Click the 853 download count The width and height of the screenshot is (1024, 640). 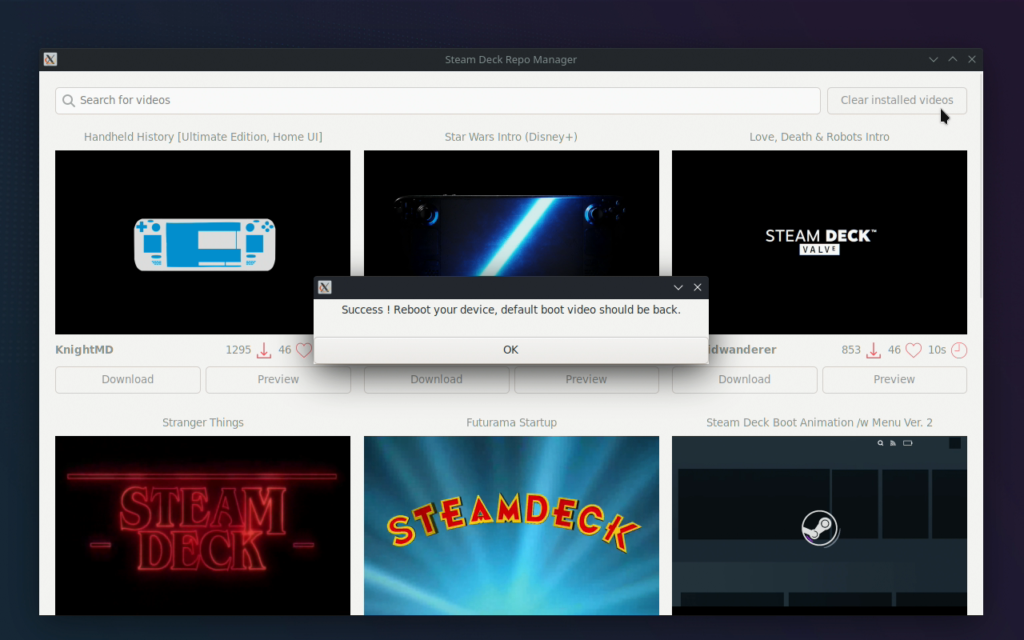[x=851, y=349]
